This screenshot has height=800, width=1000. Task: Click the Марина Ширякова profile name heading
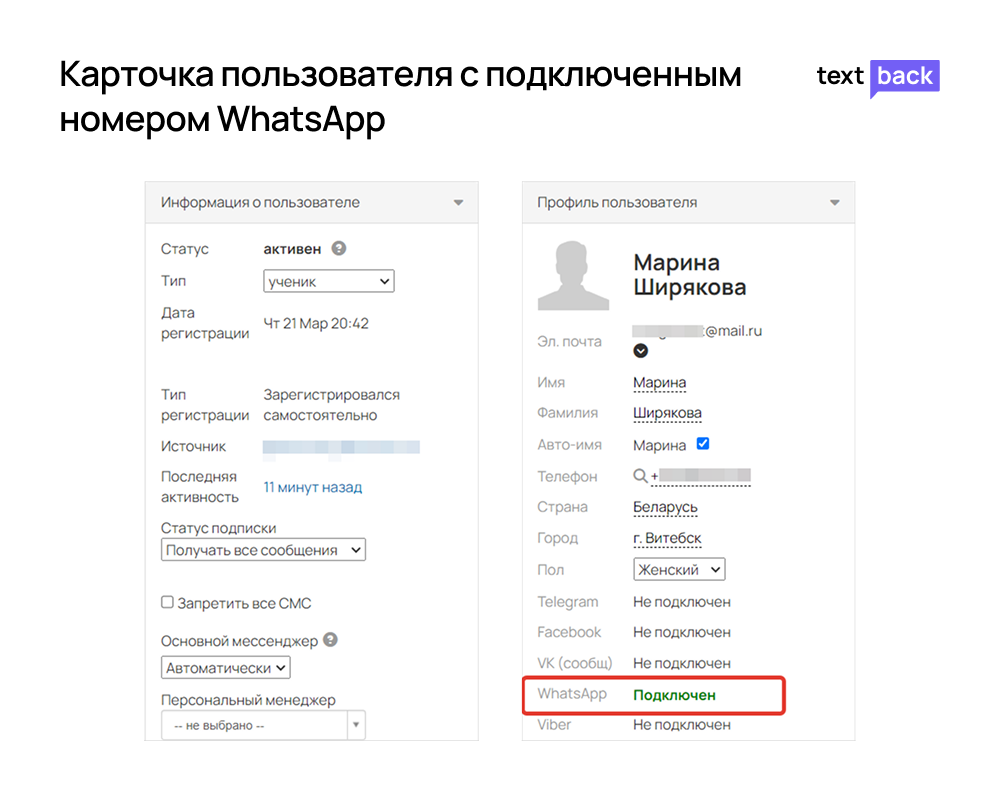point(689,275)
